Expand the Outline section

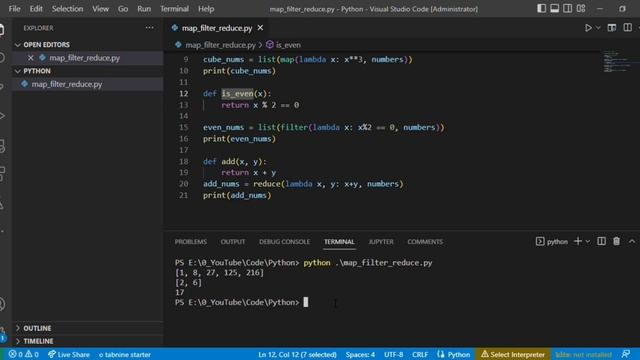pos(37,328)
